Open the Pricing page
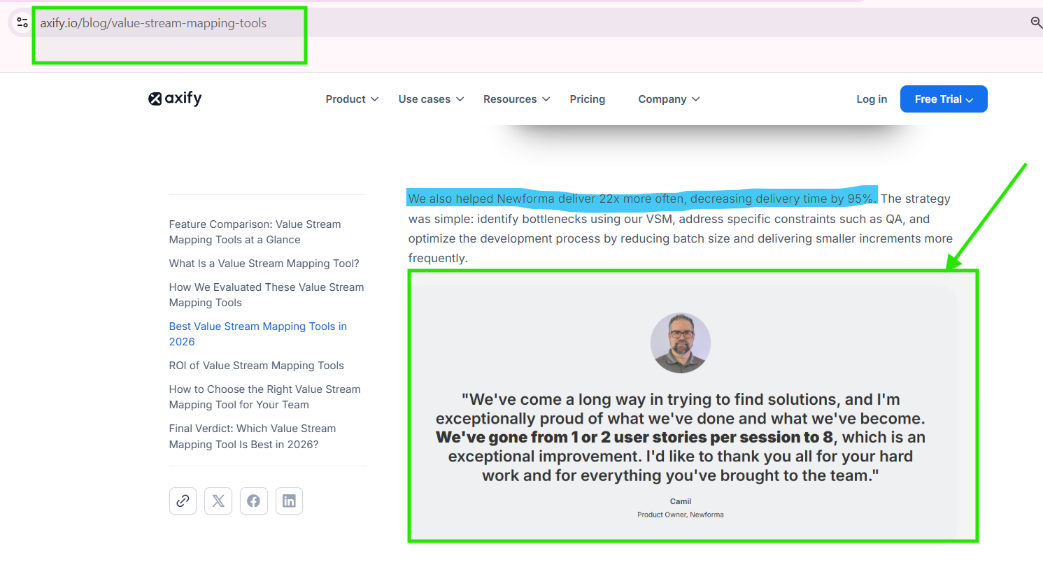This screenshot has height=574, width=1043. pyautogui.click(x=587, y=99)
